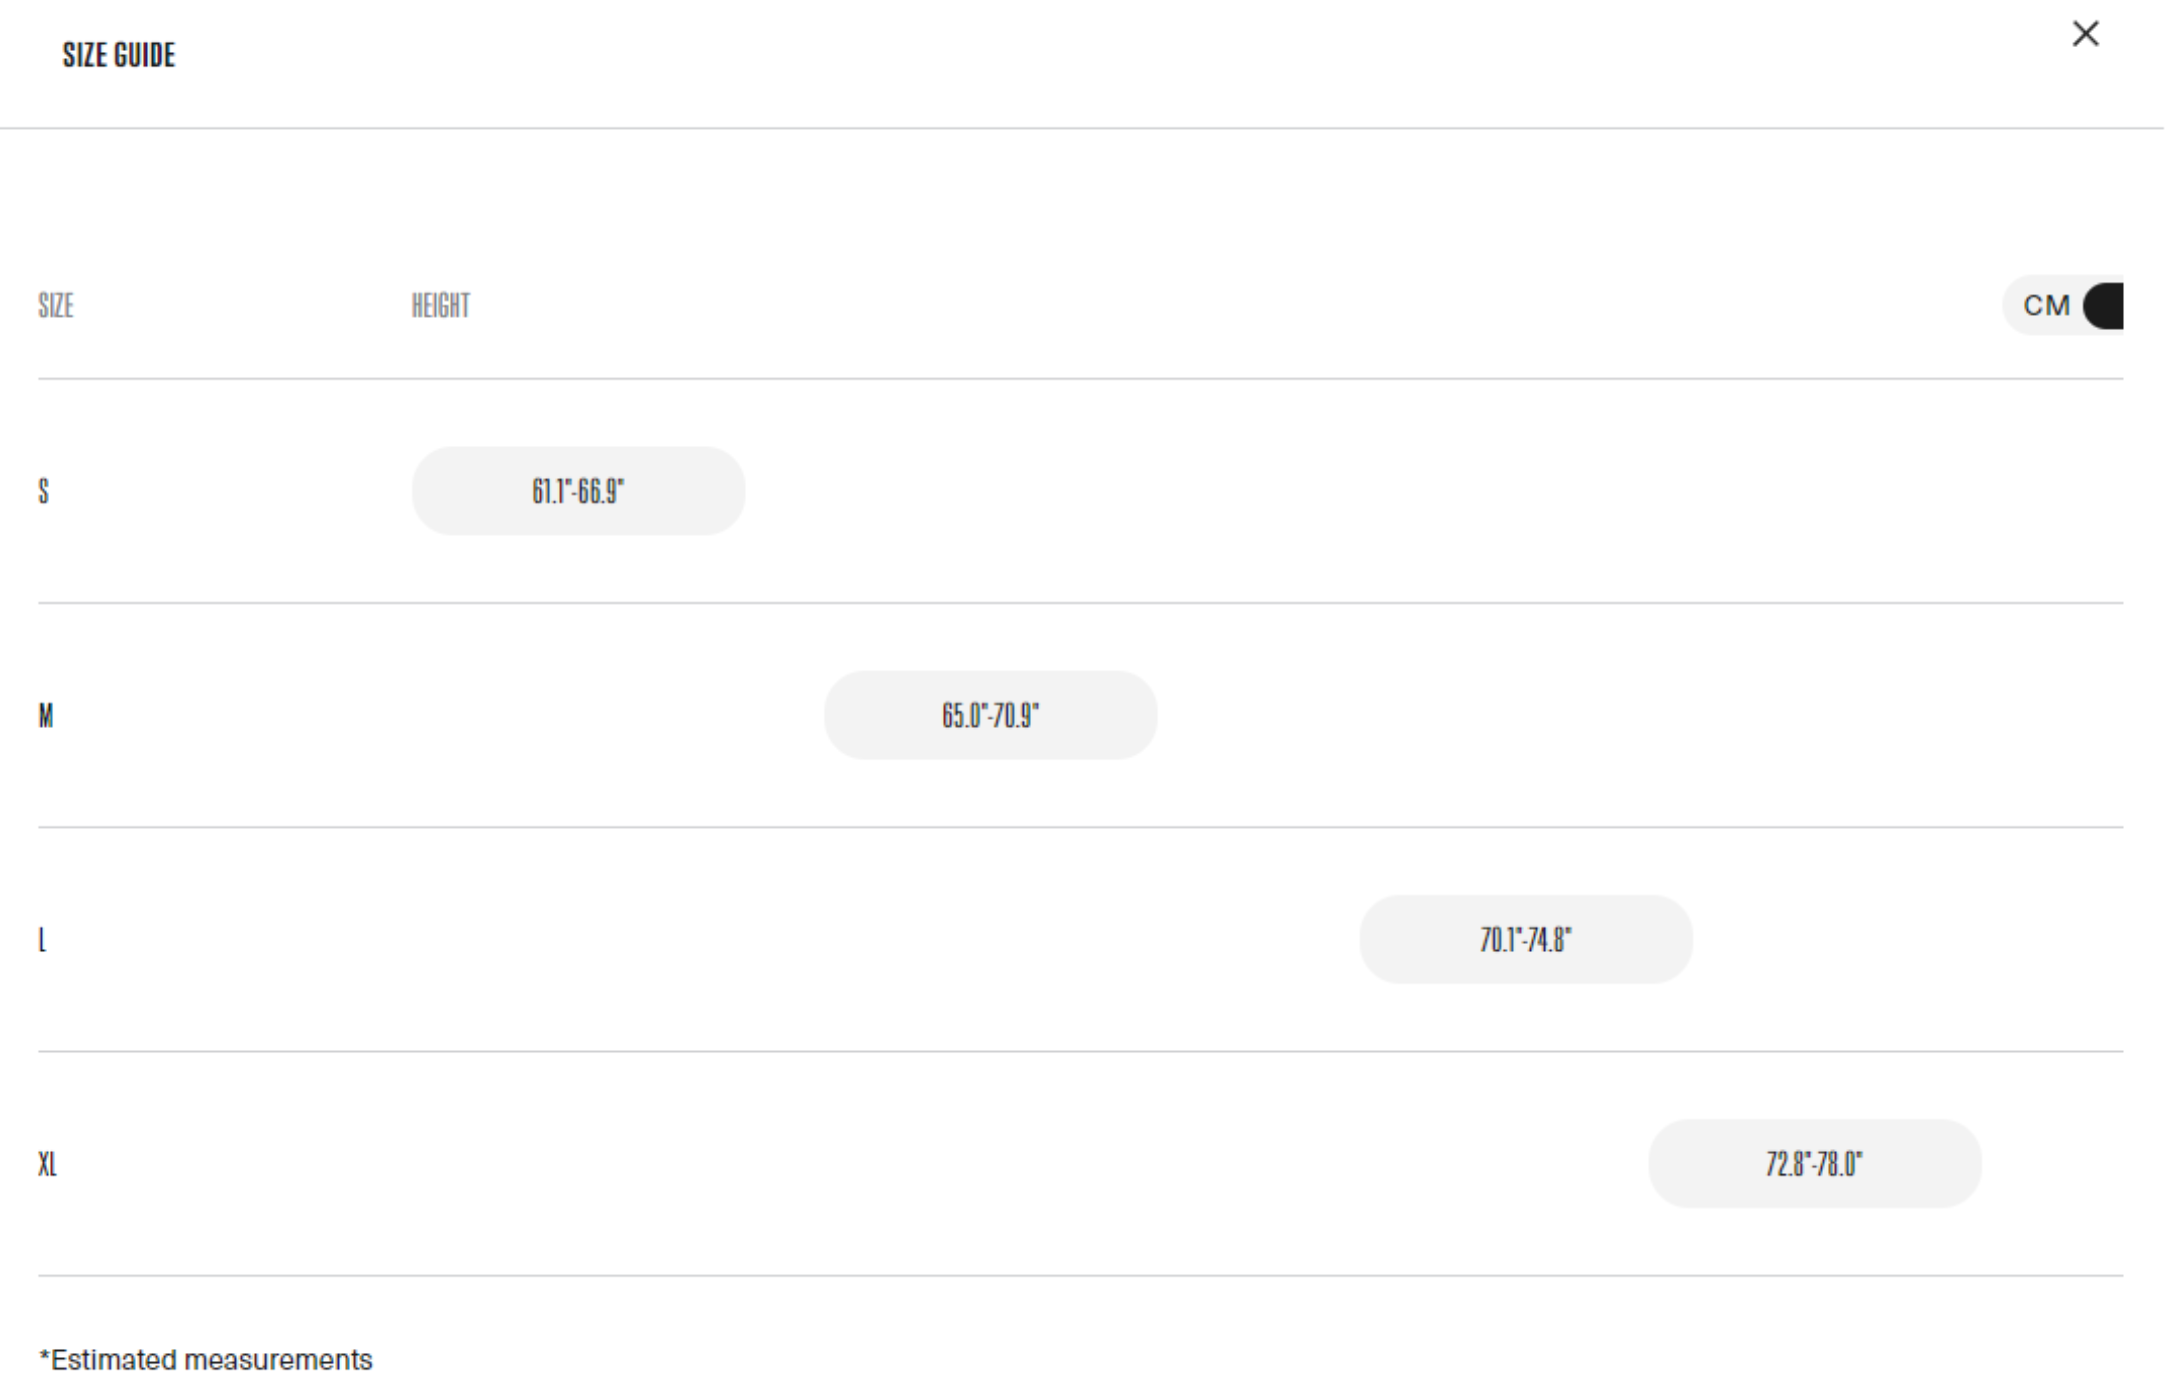Click the 65.0" value in the M range
Screen dimensions: 2172x1400
tap(962, 716)
